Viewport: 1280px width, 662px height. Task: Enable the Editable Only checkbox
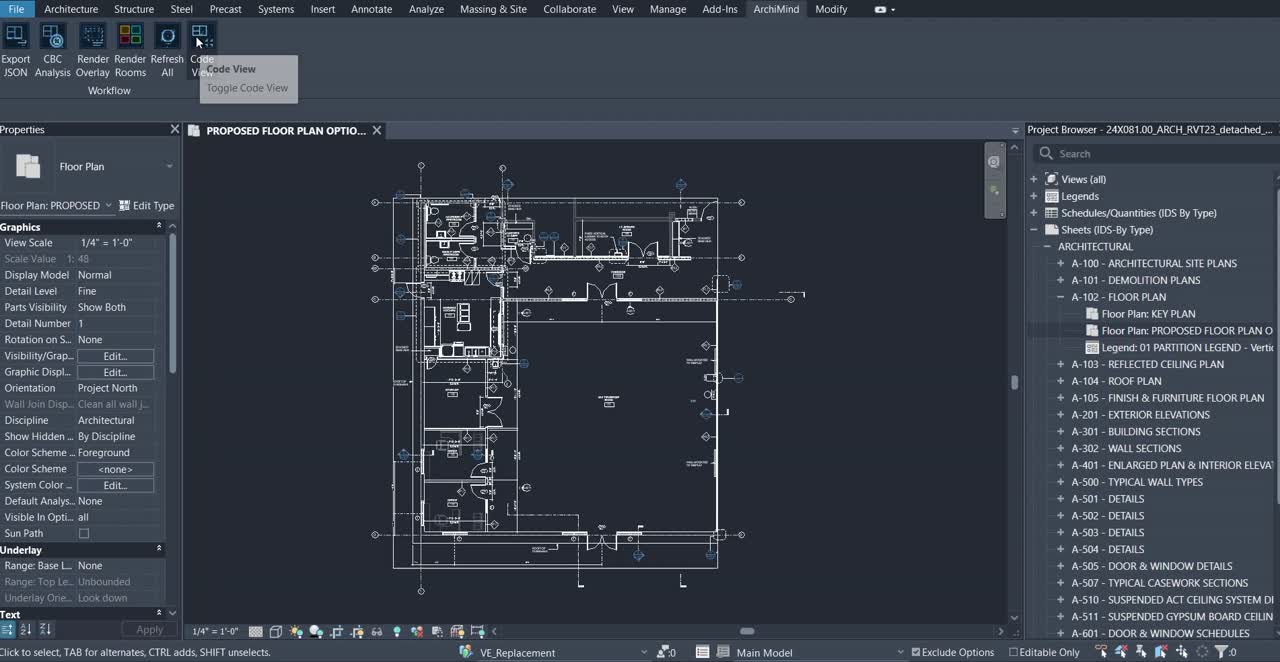[x=1013, y=652]
